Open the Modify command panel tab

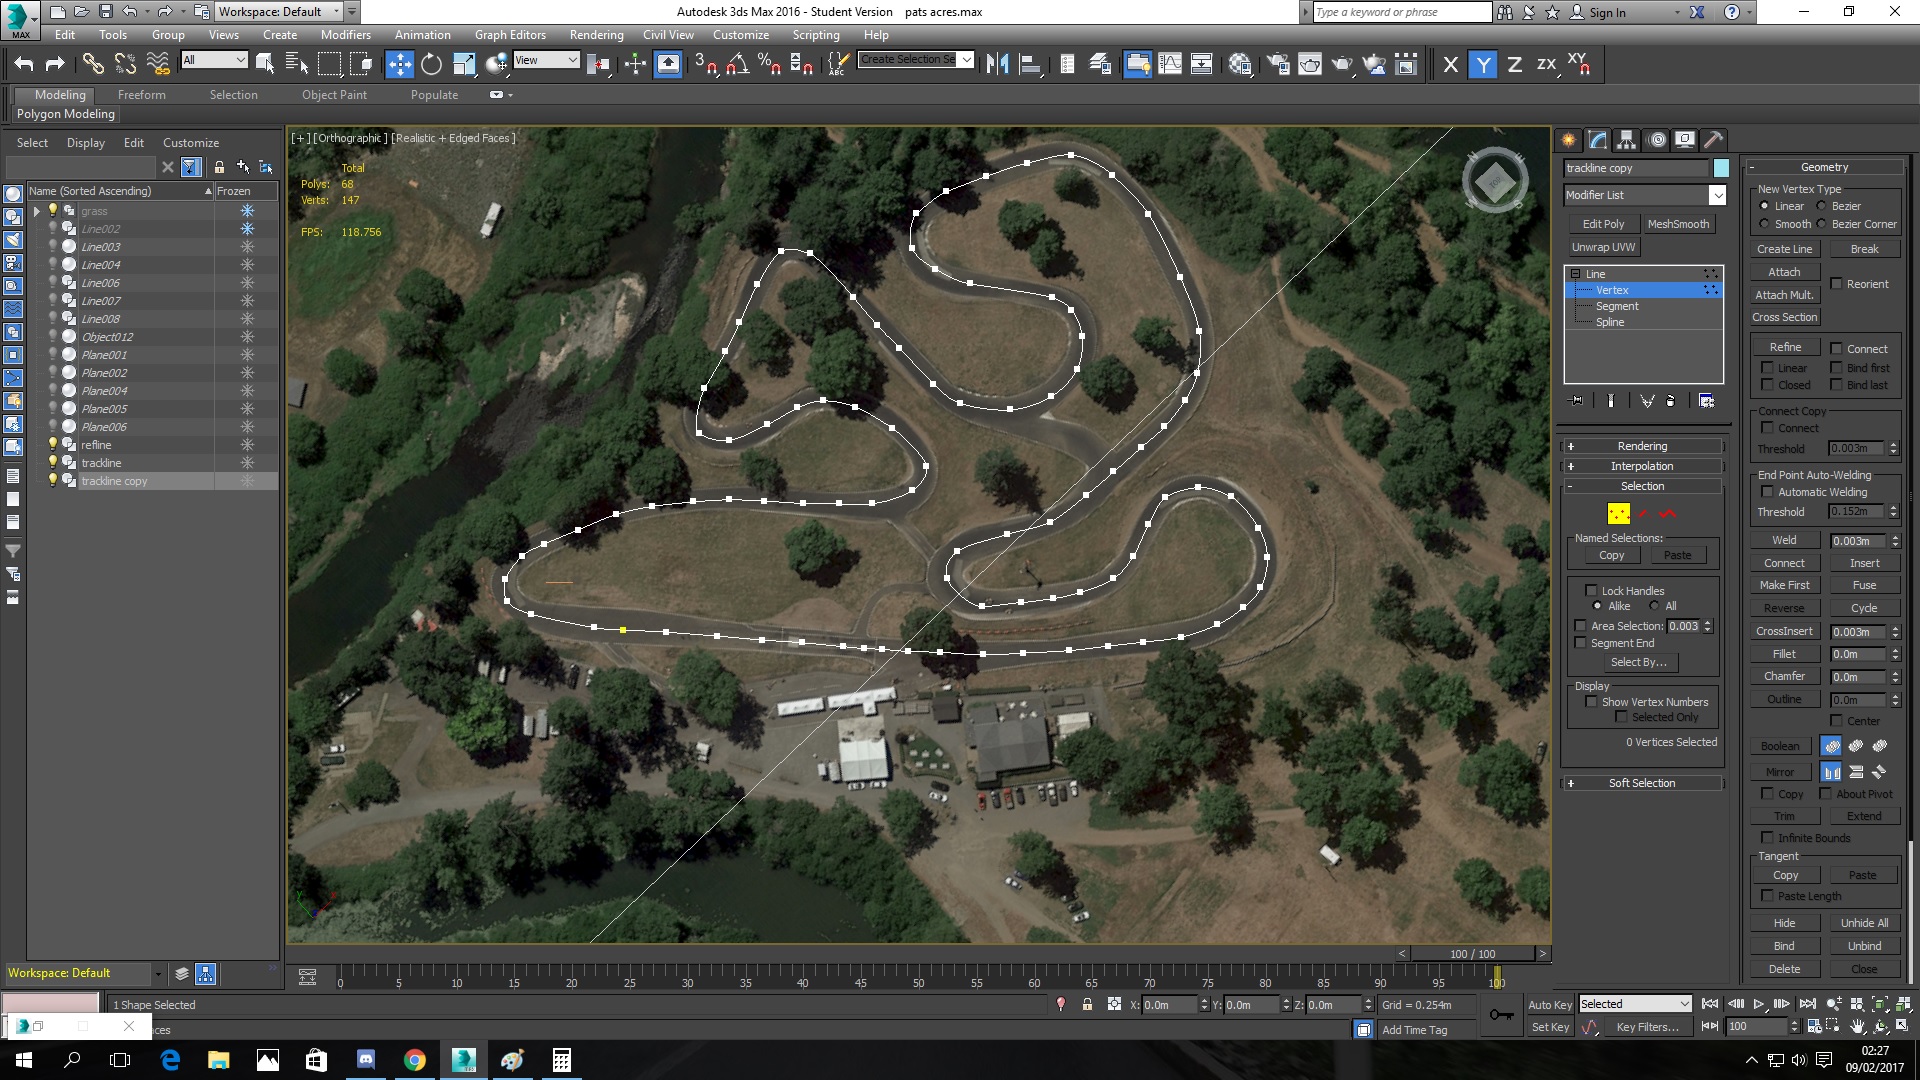(x=1598, y=140)
